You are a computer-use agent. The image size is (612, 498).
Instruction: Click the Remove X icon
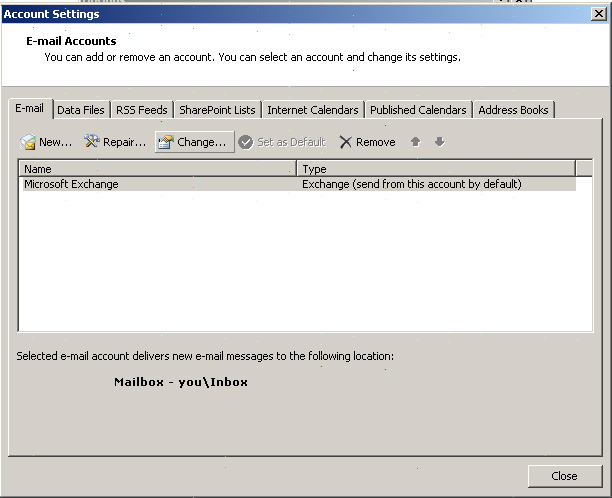(x=345, y=142)
